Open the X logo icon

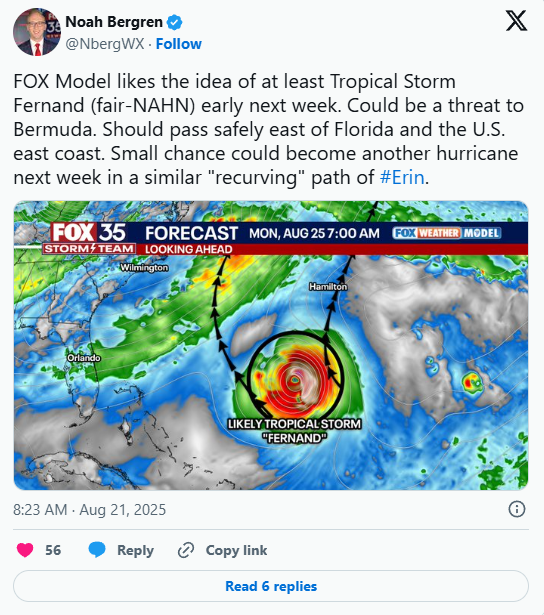pos(516,21)
